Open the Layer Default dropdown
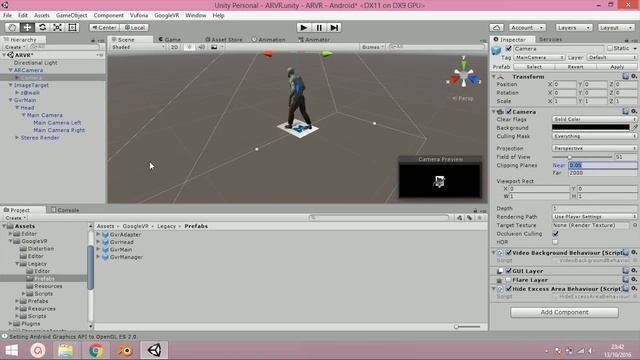The width and height of the screenshot is (640, 360). click(x=611, y=58)
